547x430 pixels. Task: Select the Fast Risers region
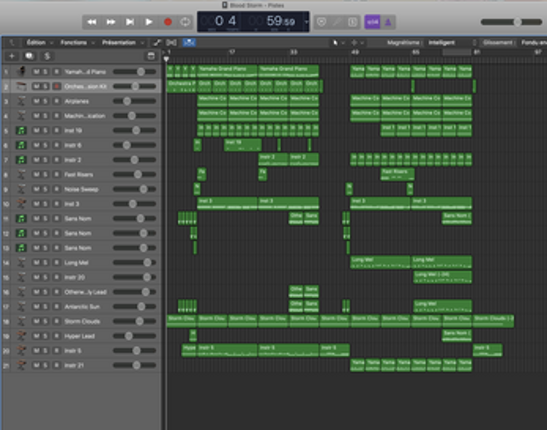click(397, 174)
